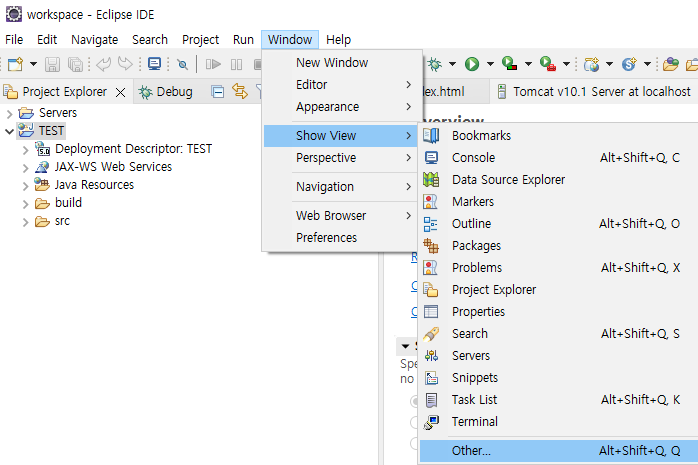Switch to Tomcat v10.1 Server editor tab
The height and width of the screenshot is (465, 698).
point(594,92)
